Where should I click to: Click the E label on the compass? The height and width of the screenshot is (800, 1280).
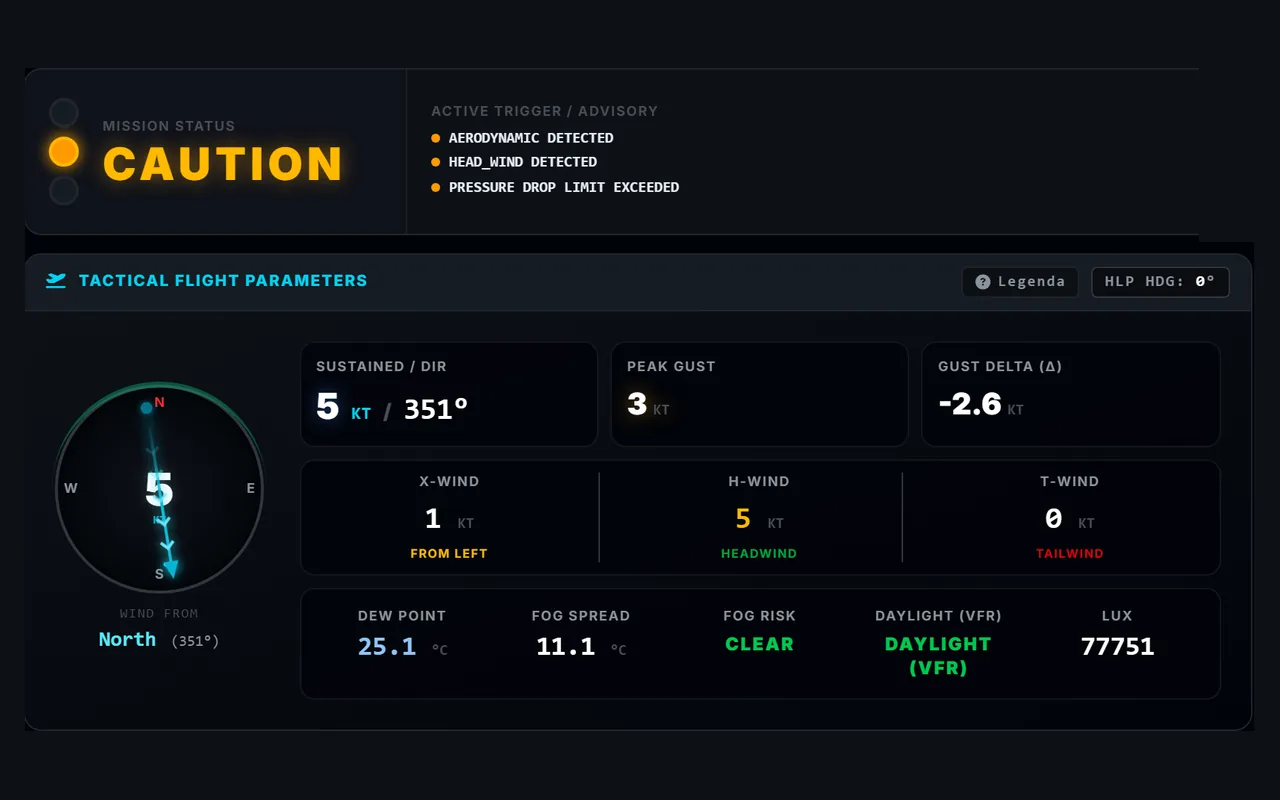coord(251,488)
